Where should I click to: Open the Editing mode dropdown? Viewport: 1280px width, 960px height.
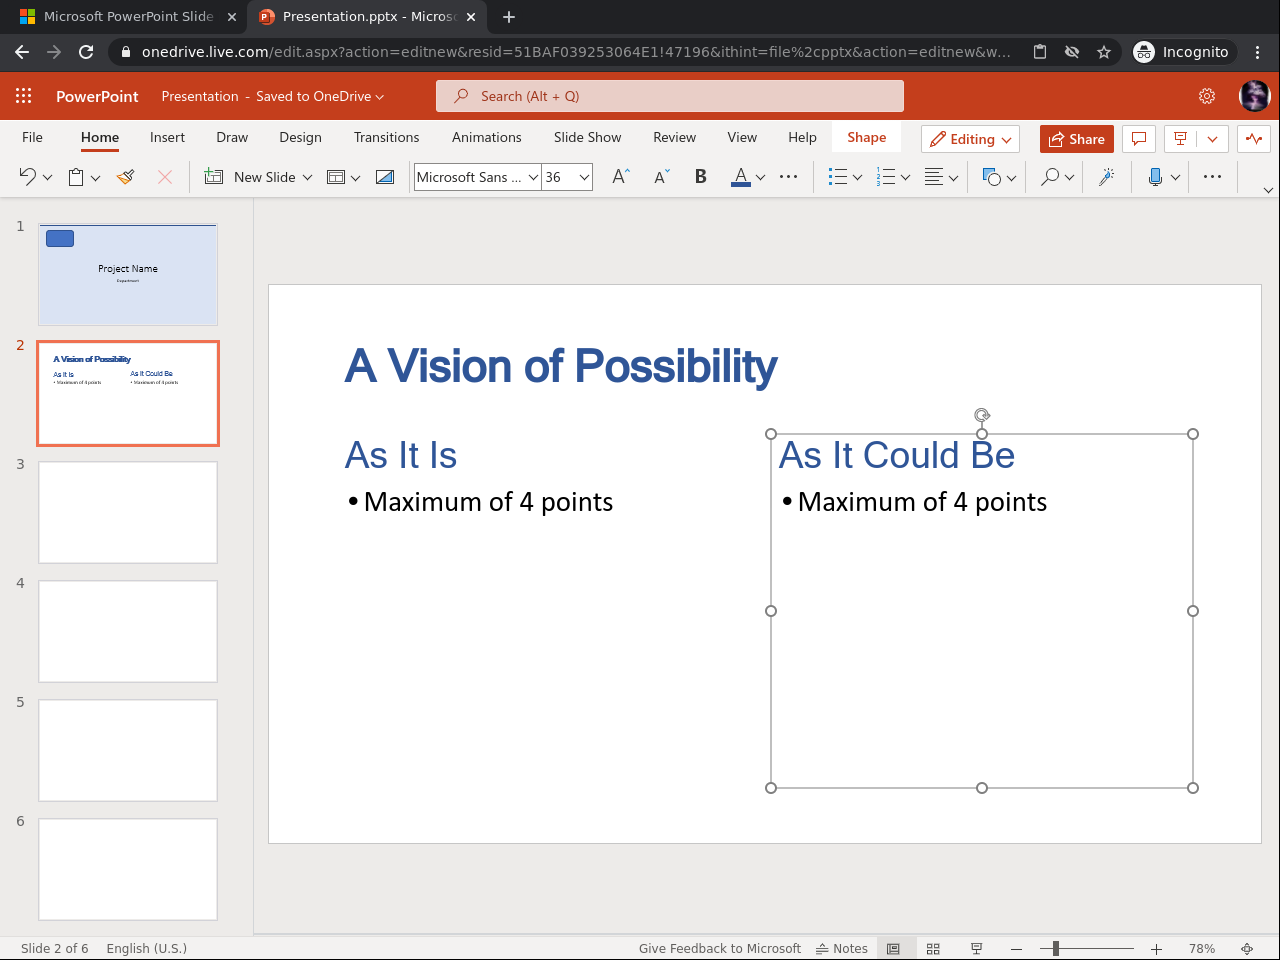pos(970,139)
